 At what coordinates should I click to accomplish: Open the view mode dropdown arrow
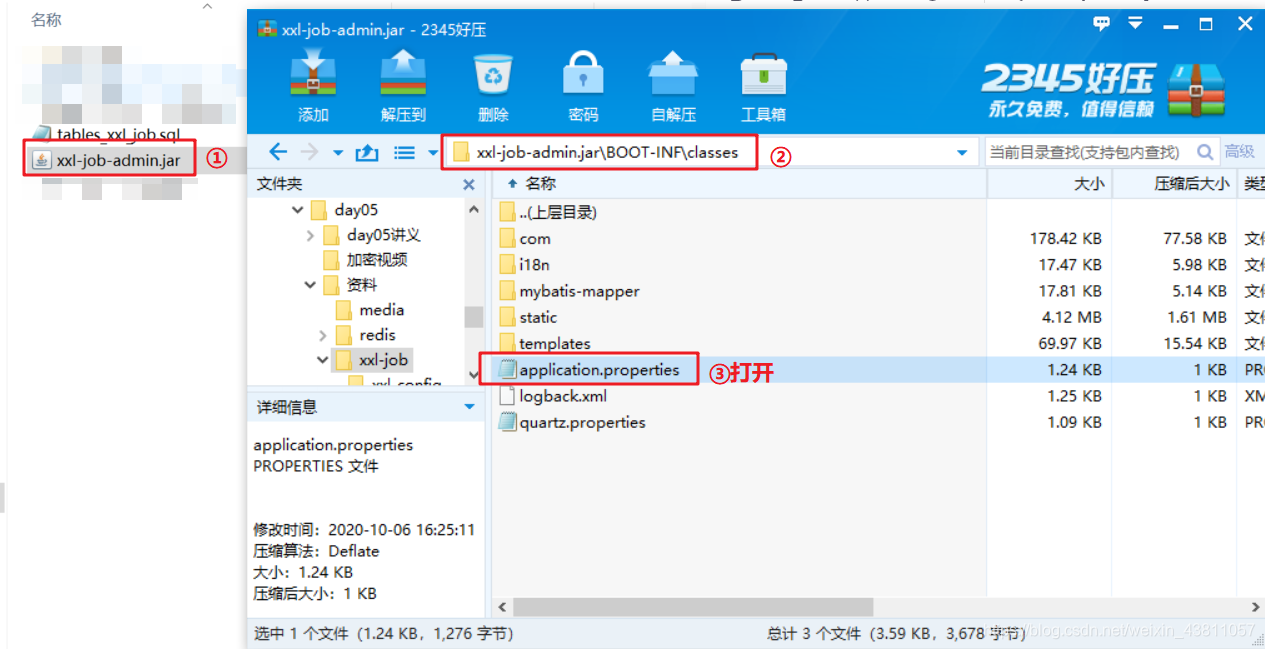click(x=433, y=153)
